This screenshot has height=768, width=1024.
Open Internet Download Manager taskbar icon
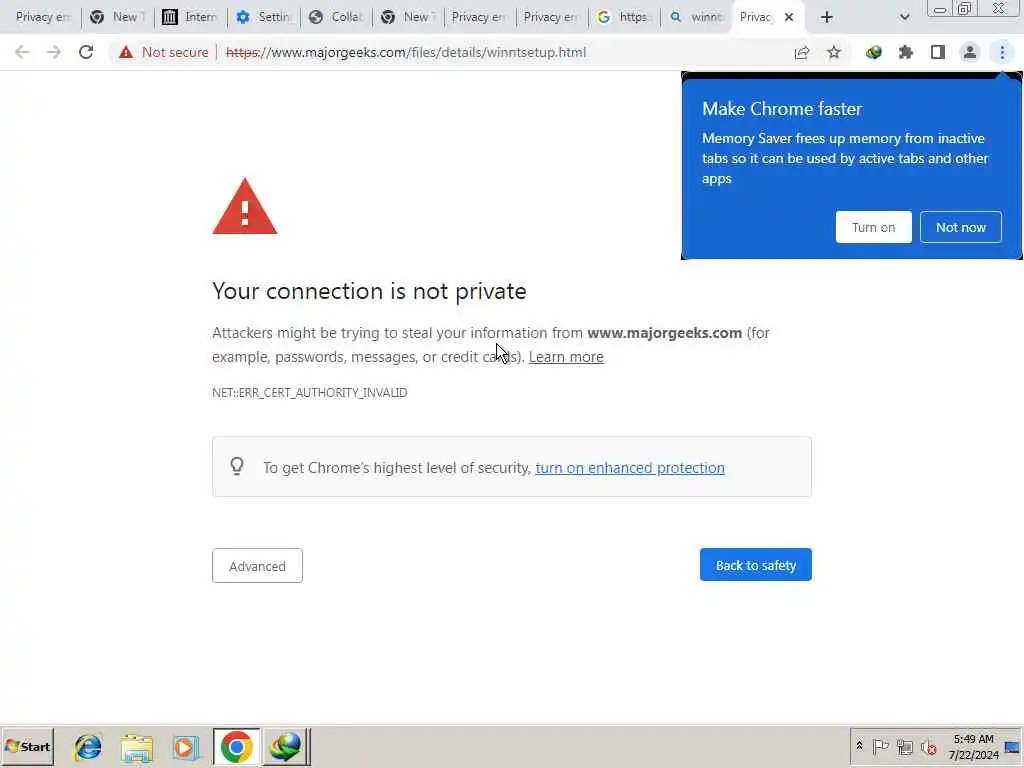286,747
